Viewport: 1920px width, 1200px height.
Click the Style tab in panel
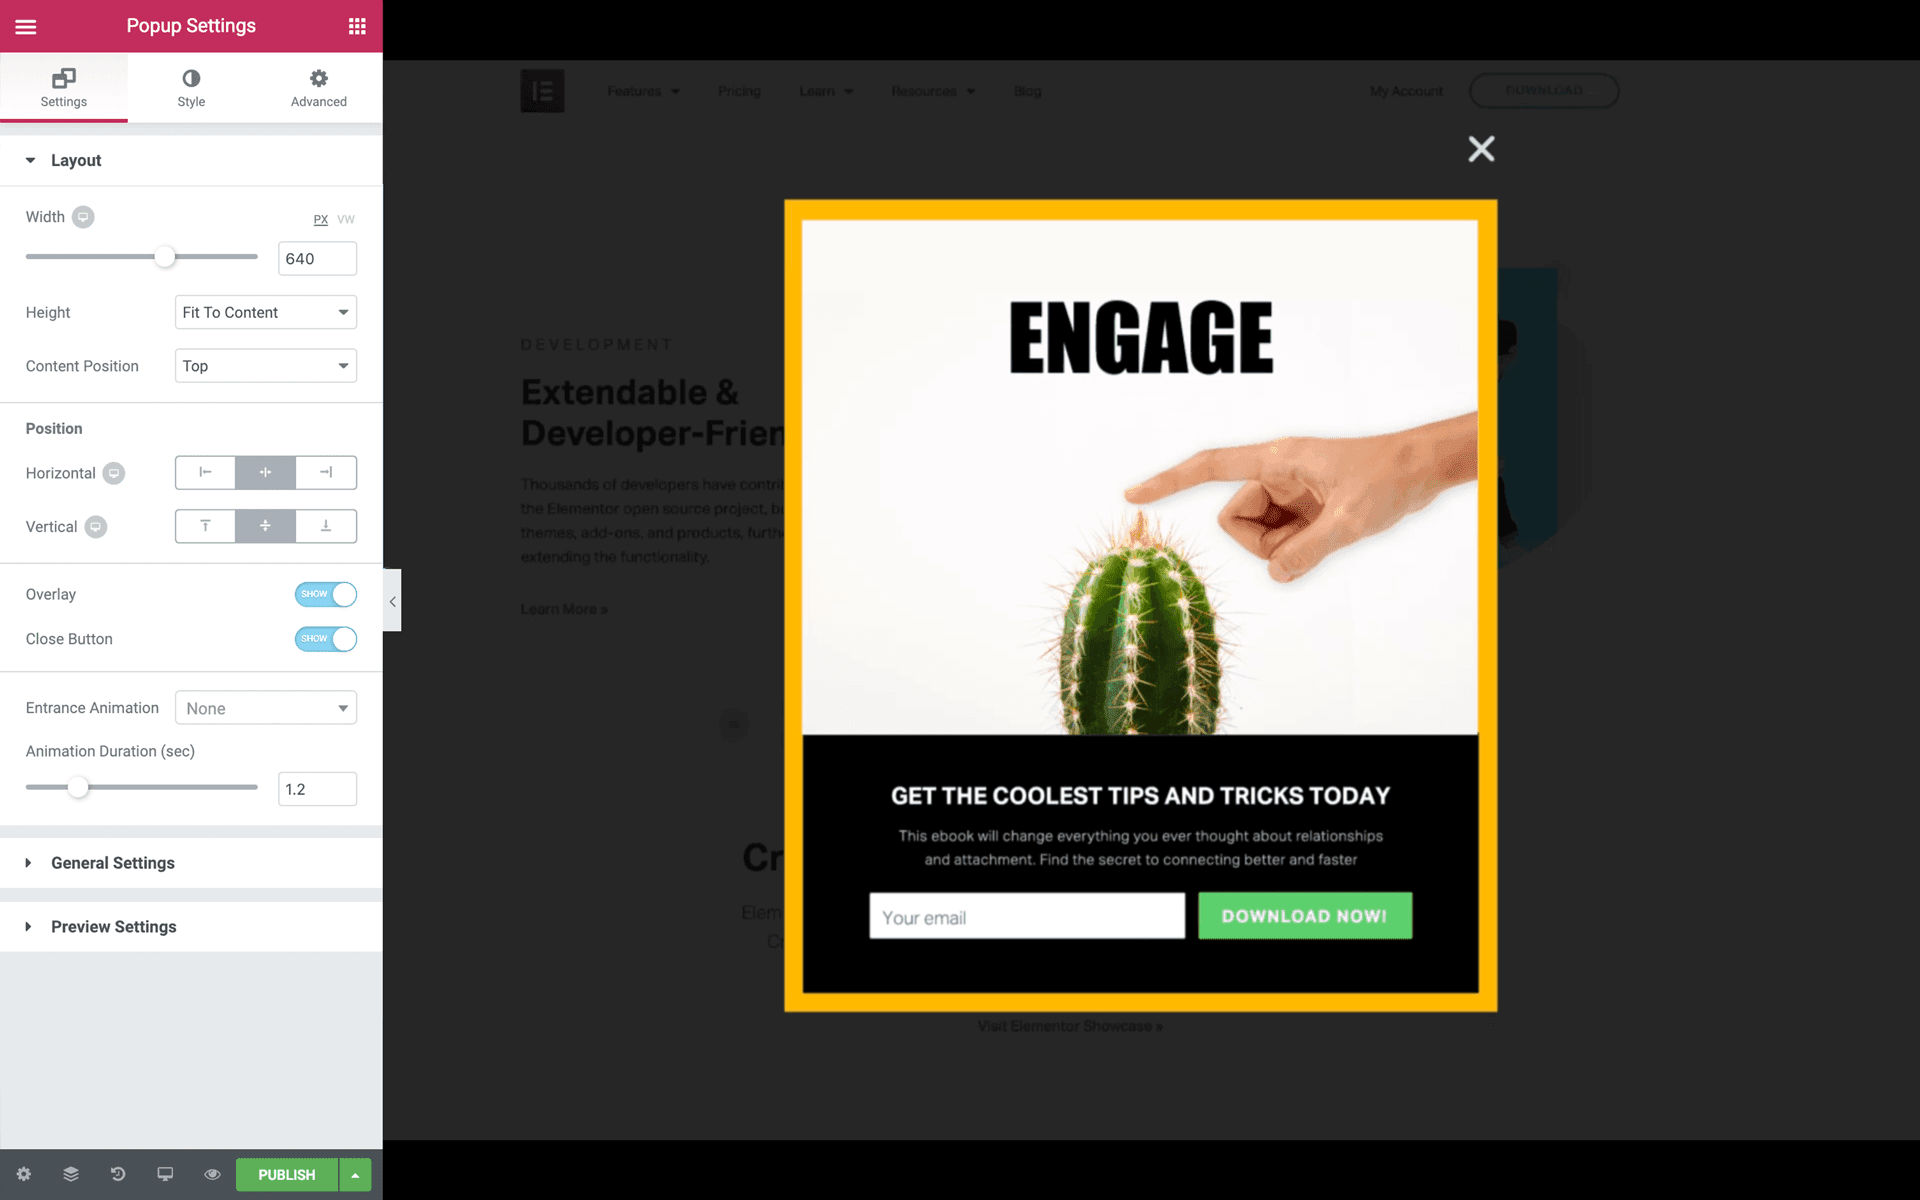pos(191,86)
